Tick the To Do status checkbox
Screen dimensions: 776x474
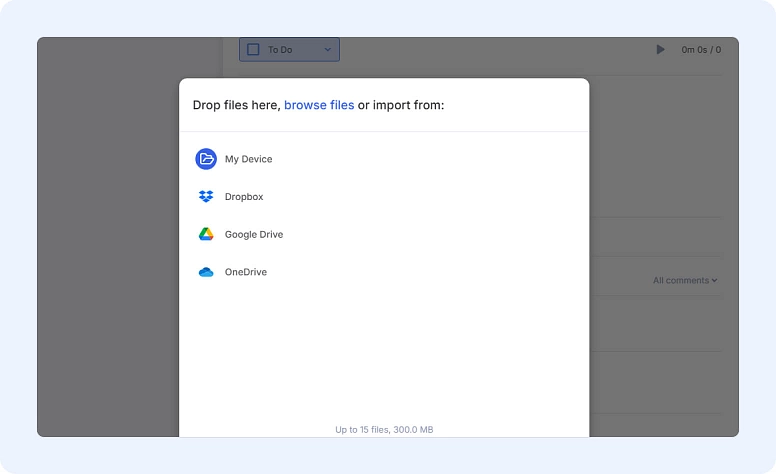point(253,49)
